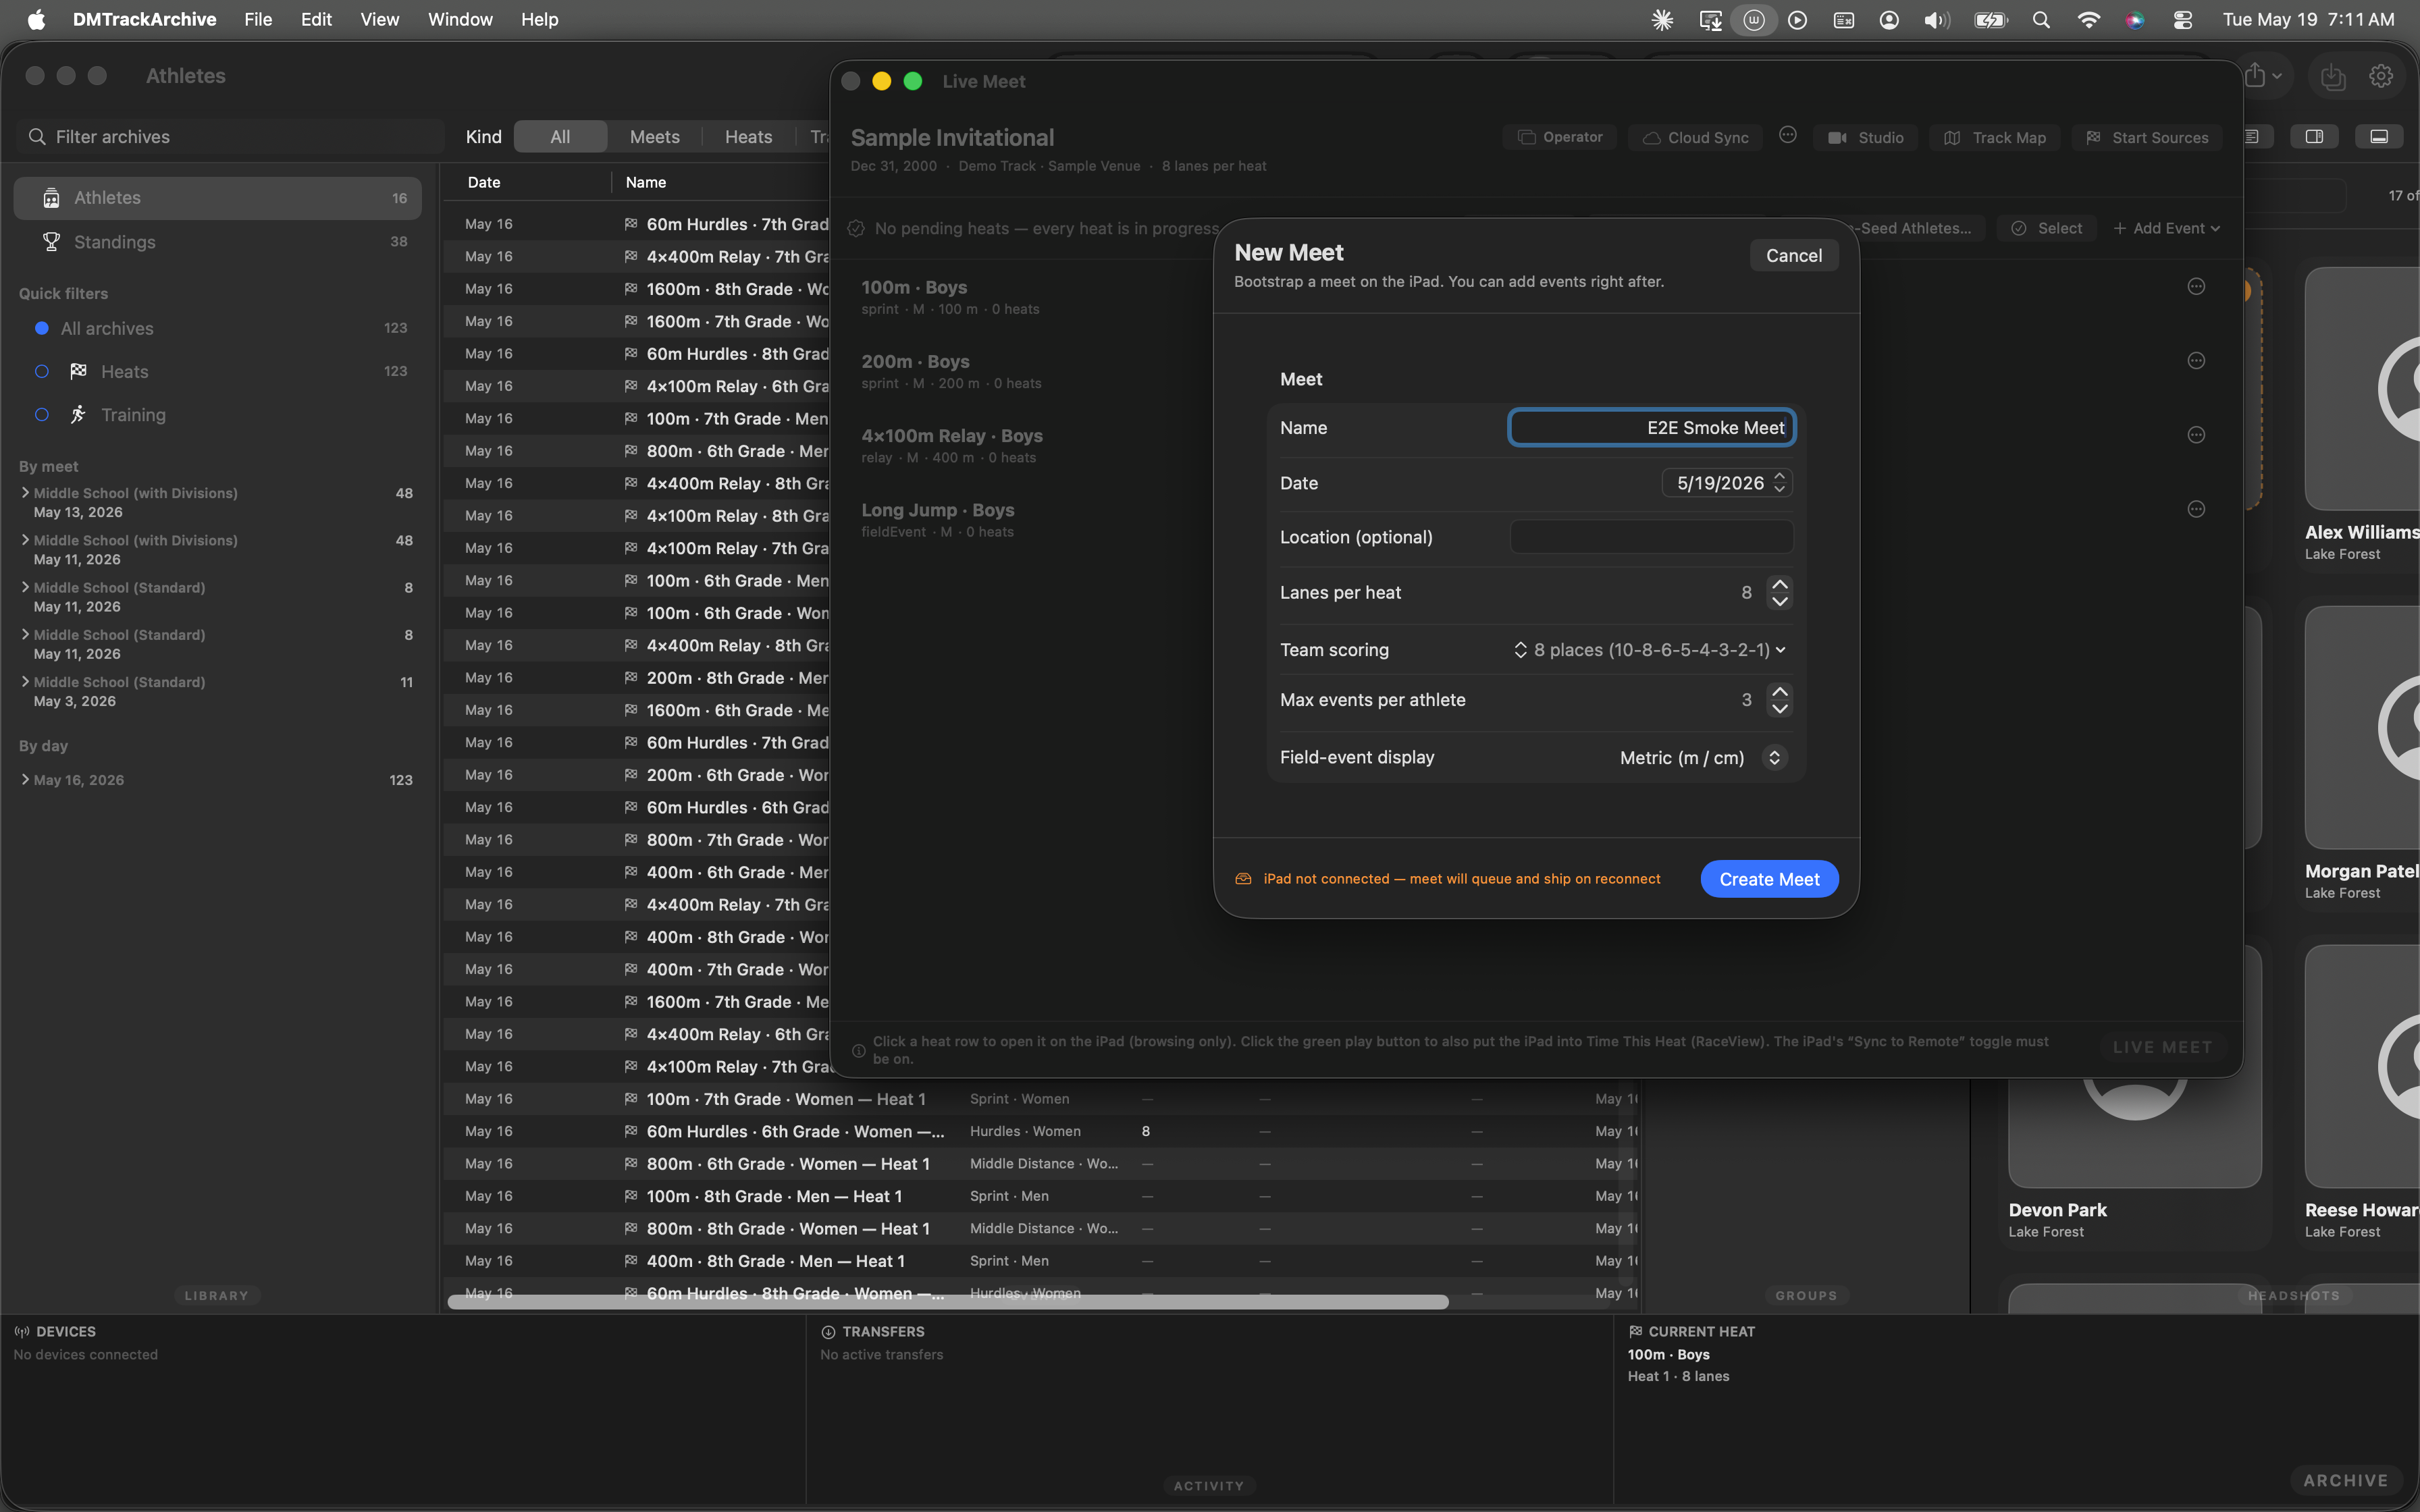
Task: Select Alex Williams headshot card
Action: point(2362,415)
